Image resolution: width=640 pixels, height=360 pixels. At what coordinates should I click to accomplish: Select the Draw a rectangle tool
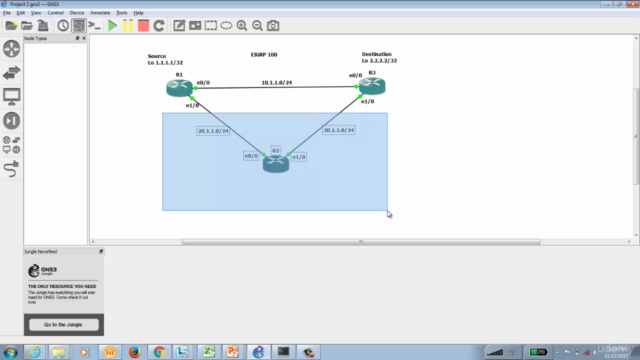click(211, 26)
